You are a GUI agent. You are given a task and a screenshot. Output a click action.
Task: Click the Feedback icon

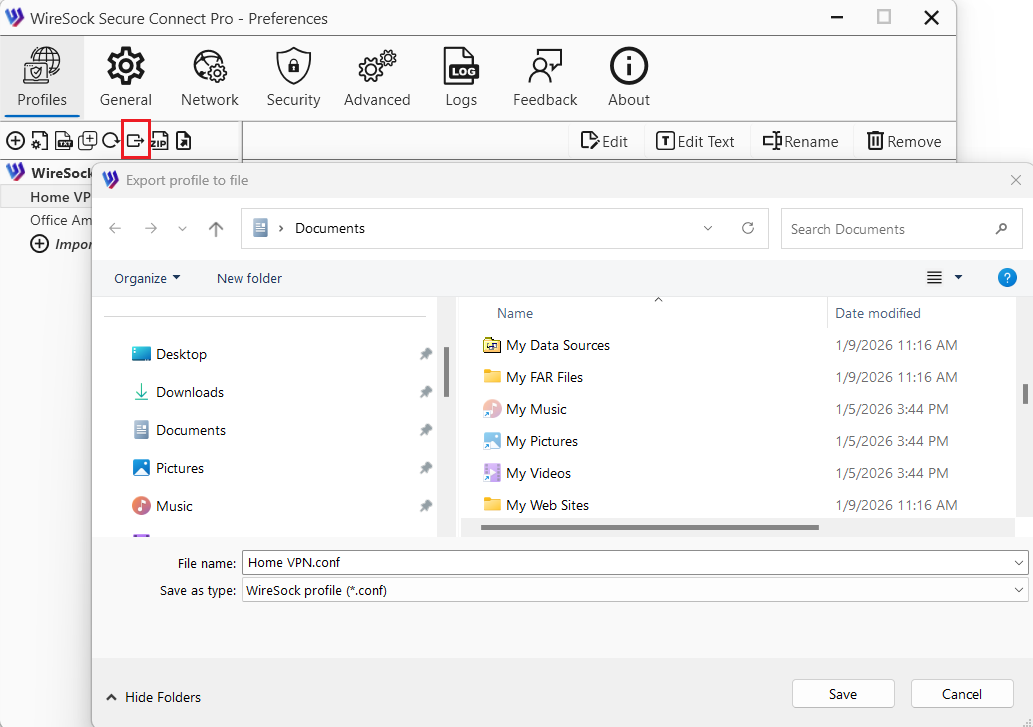tap(545, 76)
